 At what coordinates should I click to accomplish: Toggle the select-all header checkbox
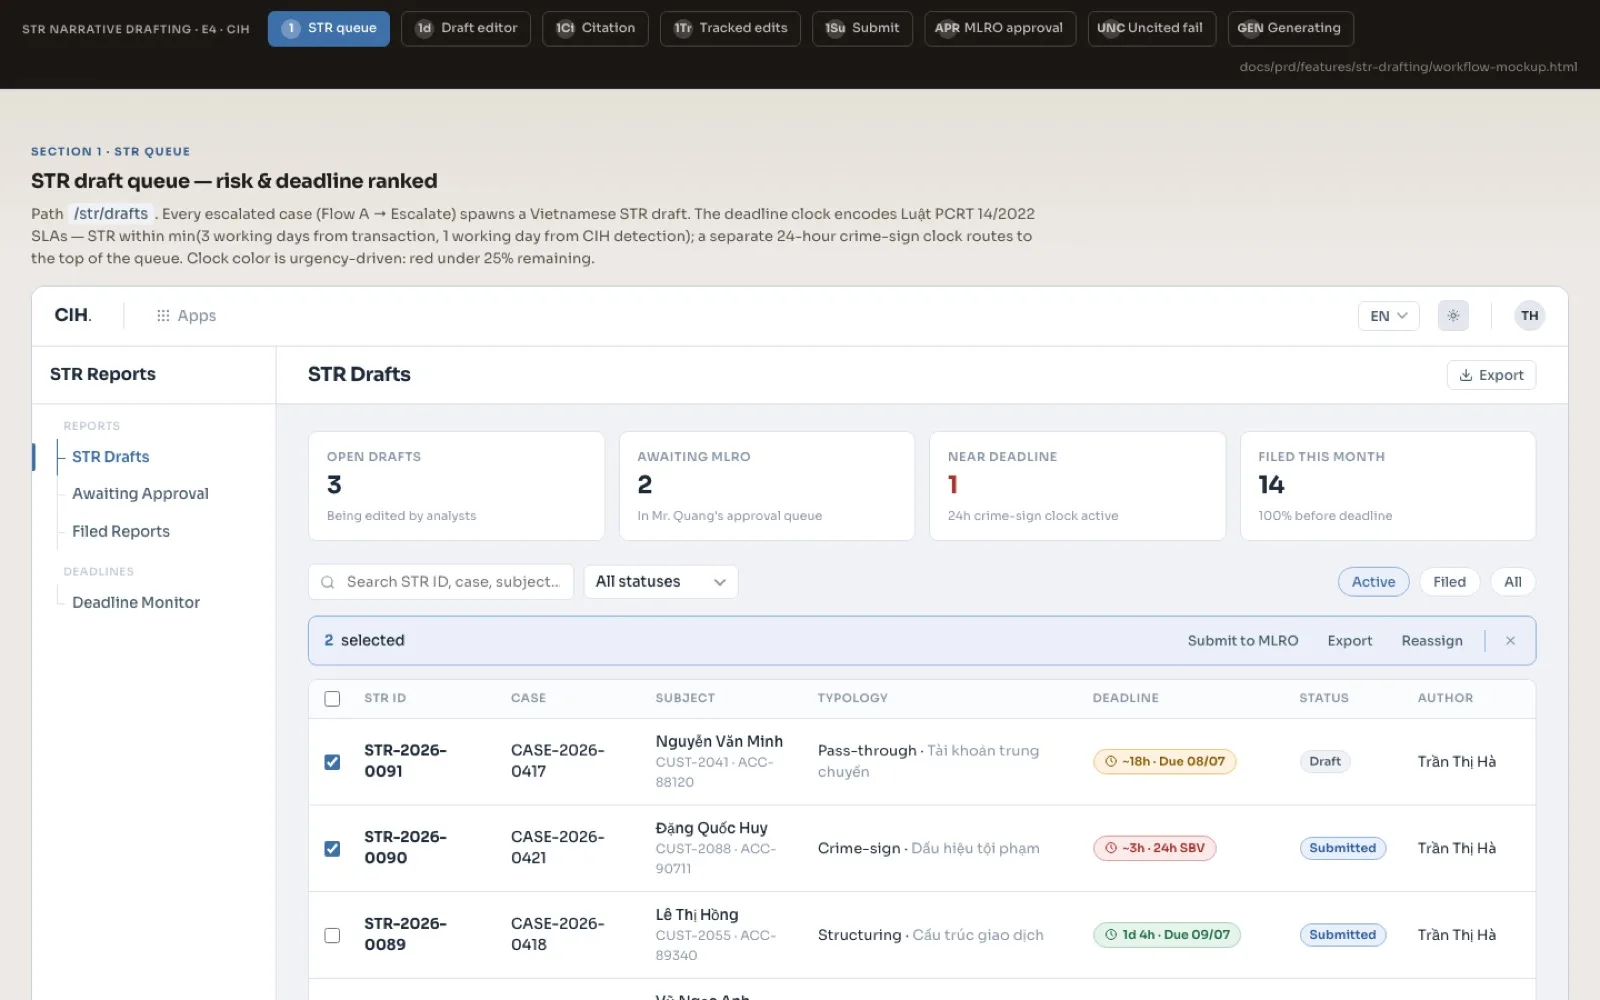pyautogui.click(x=332, y=699)
